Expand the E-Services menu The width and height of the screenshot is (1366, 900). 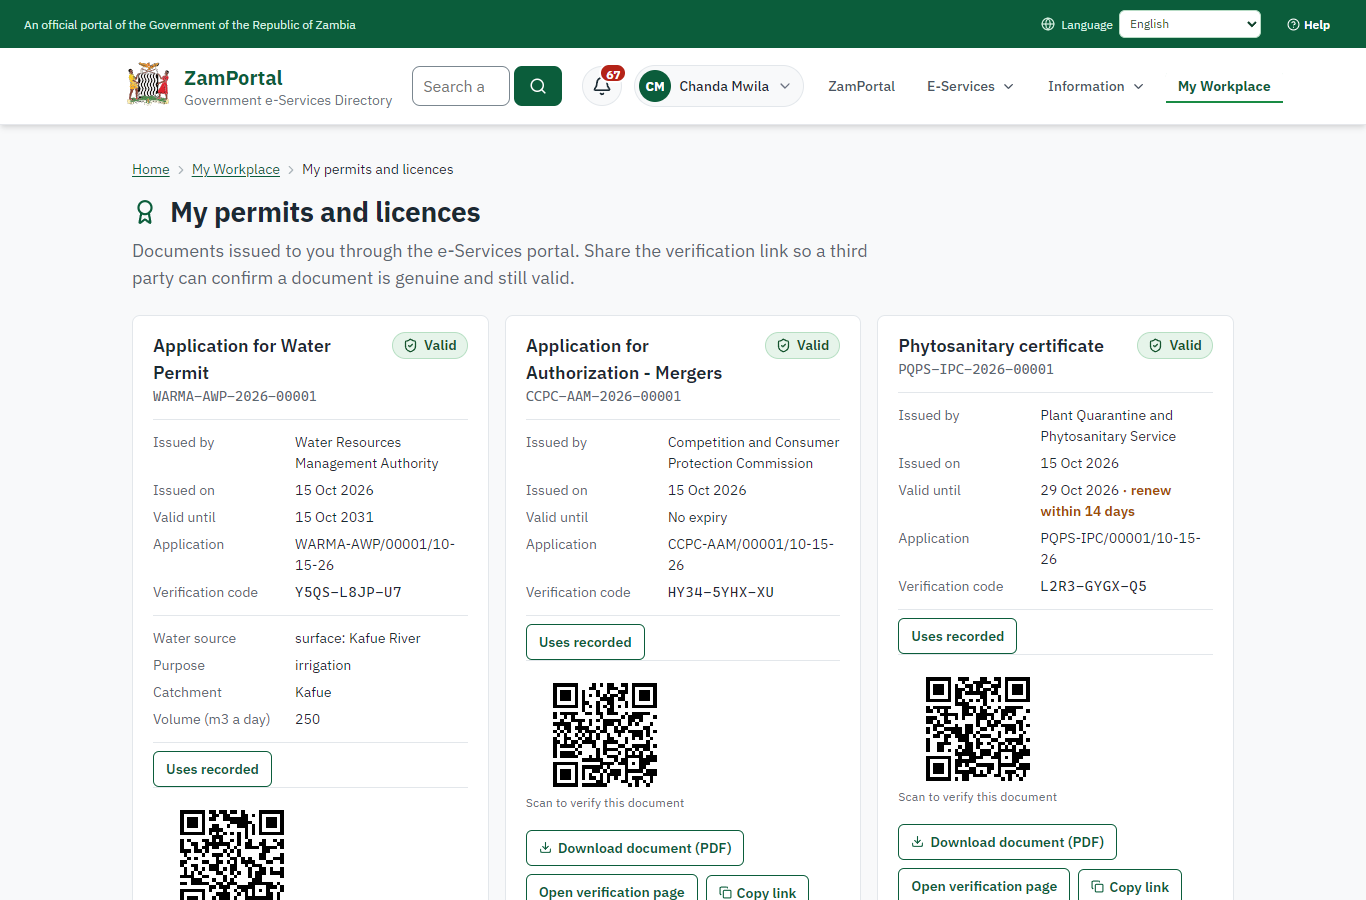(970, 86)
